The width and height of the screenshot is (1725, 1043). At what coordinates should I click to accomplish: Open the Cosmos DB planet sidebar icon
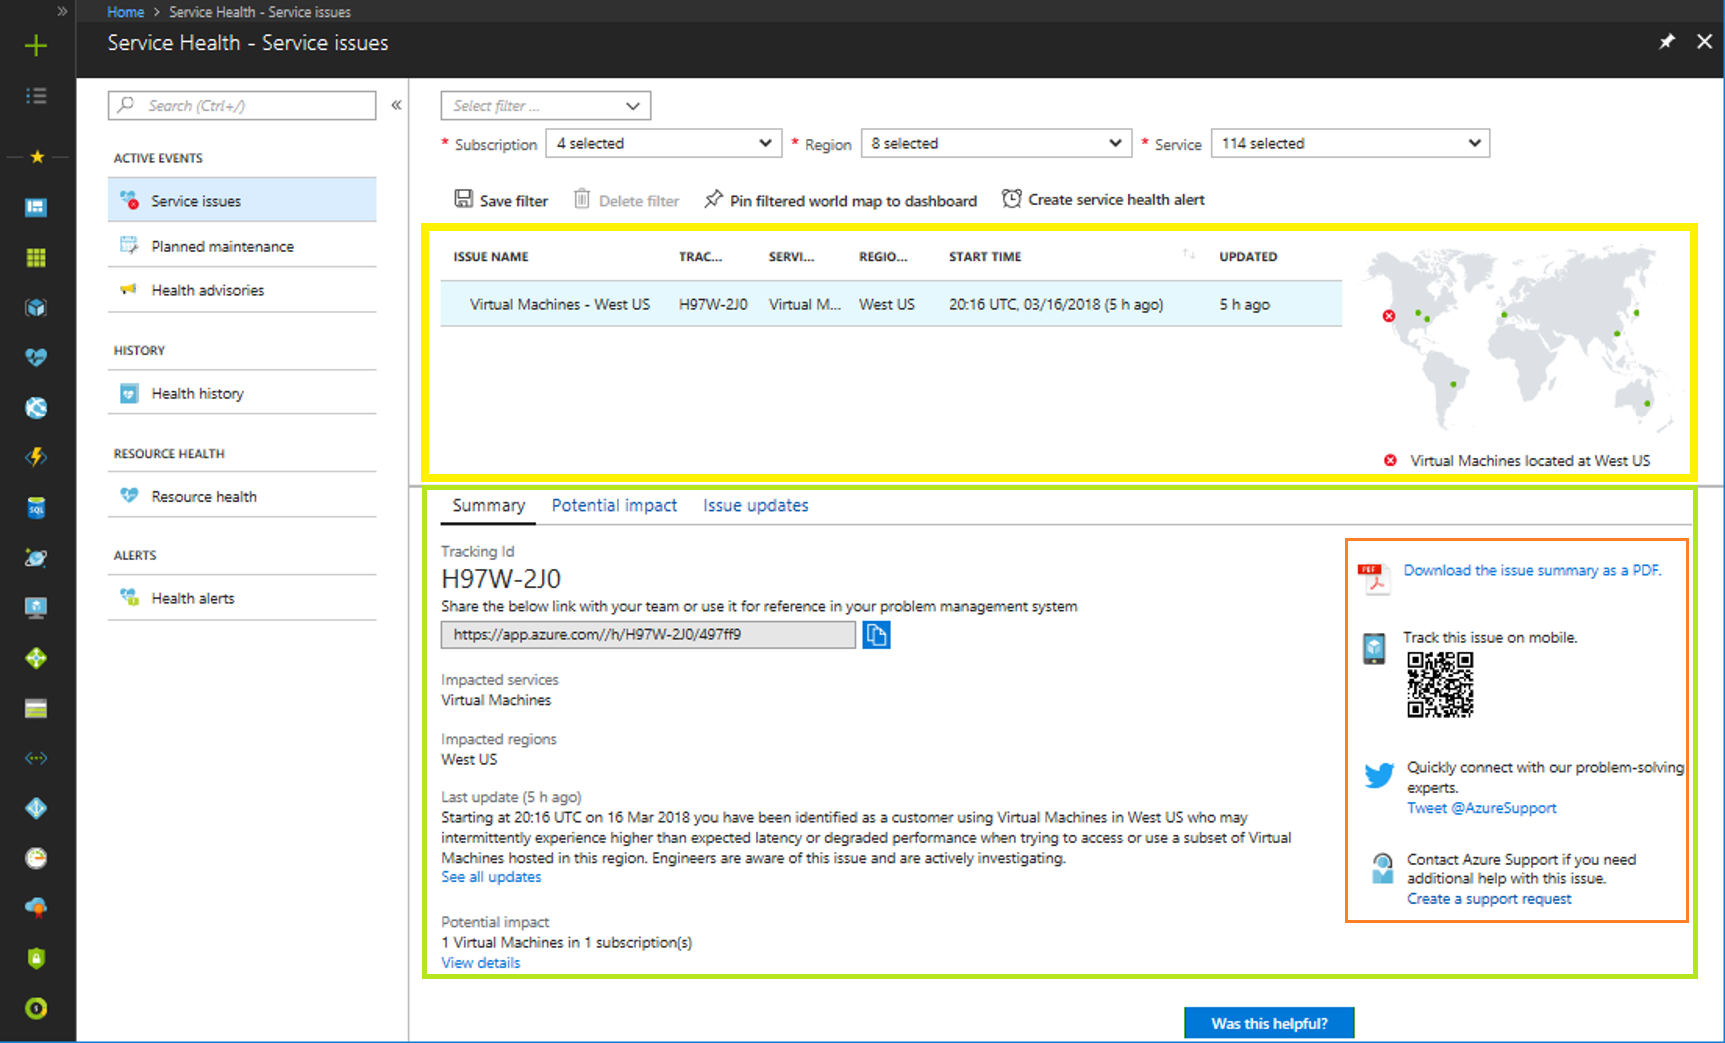(36, 558)
